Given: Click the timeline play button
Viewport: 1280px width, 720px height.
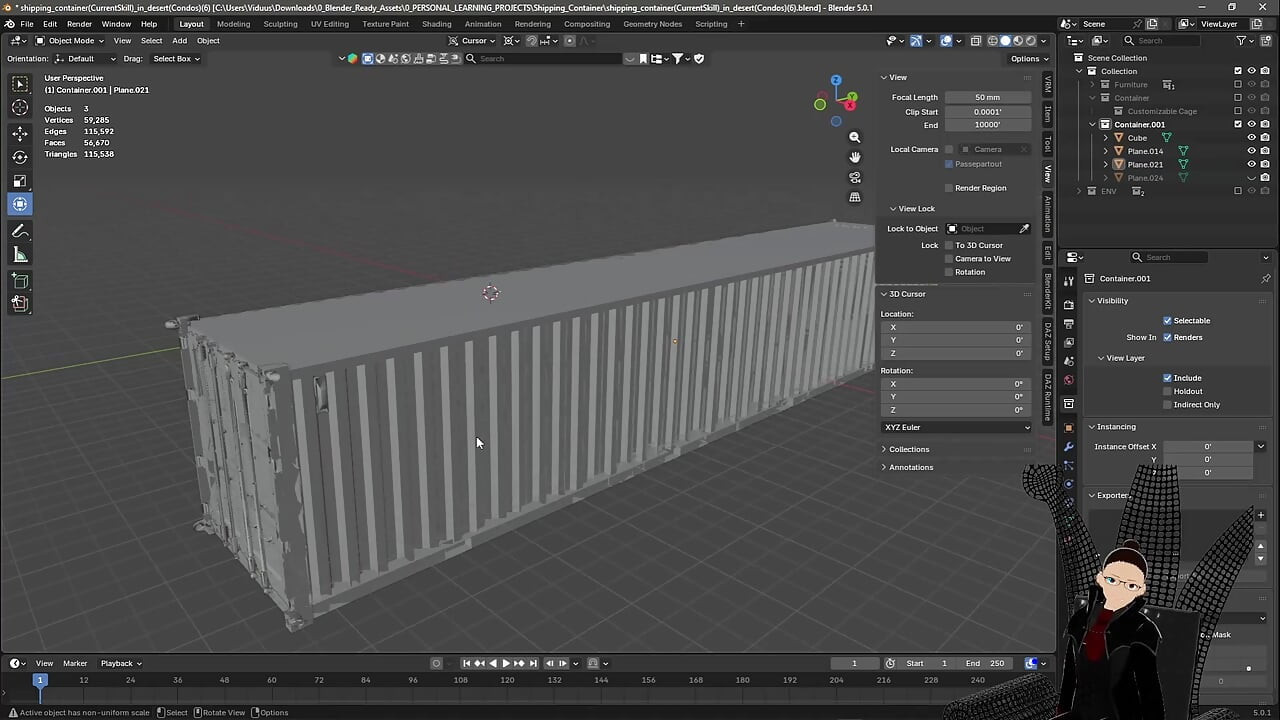Looking at the screenshot, I should [506, 663].
